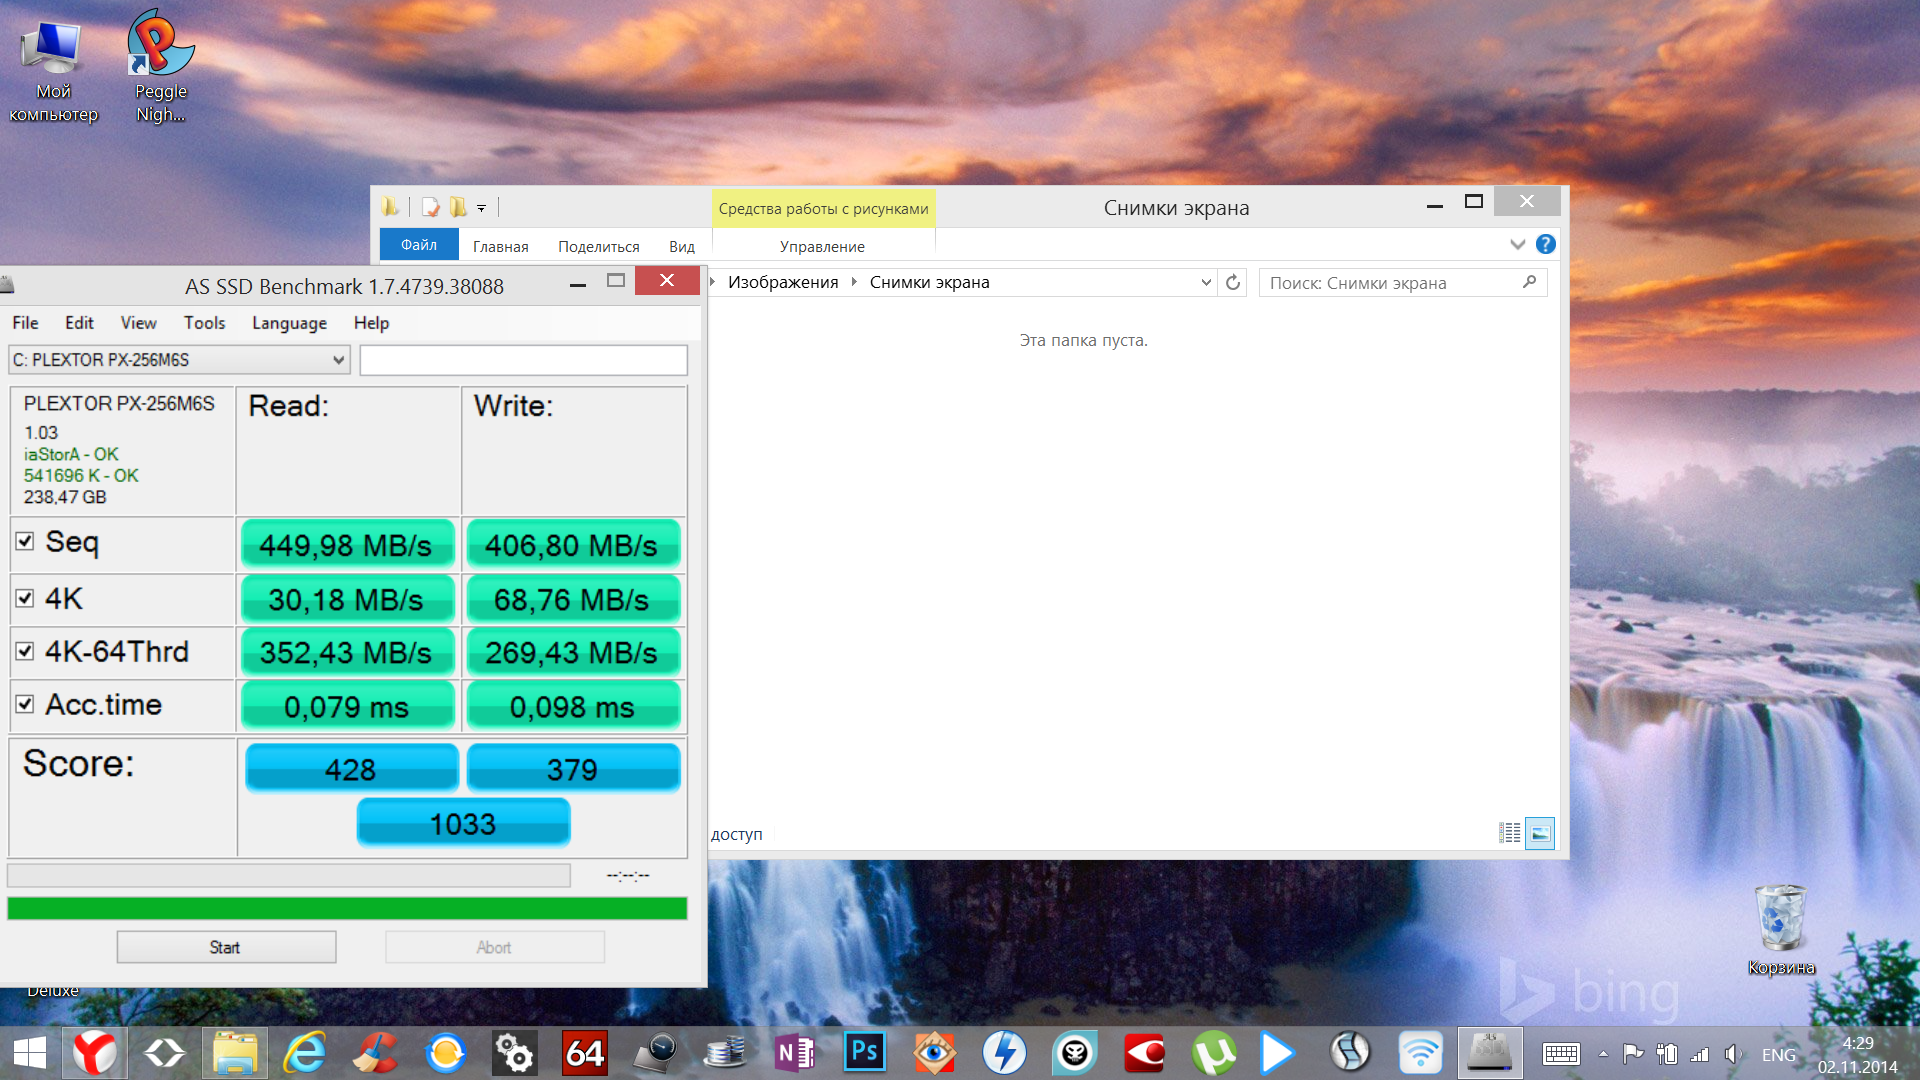
Task: Expand the Explorer ribbon chevron
Action: click(1517, 244)
